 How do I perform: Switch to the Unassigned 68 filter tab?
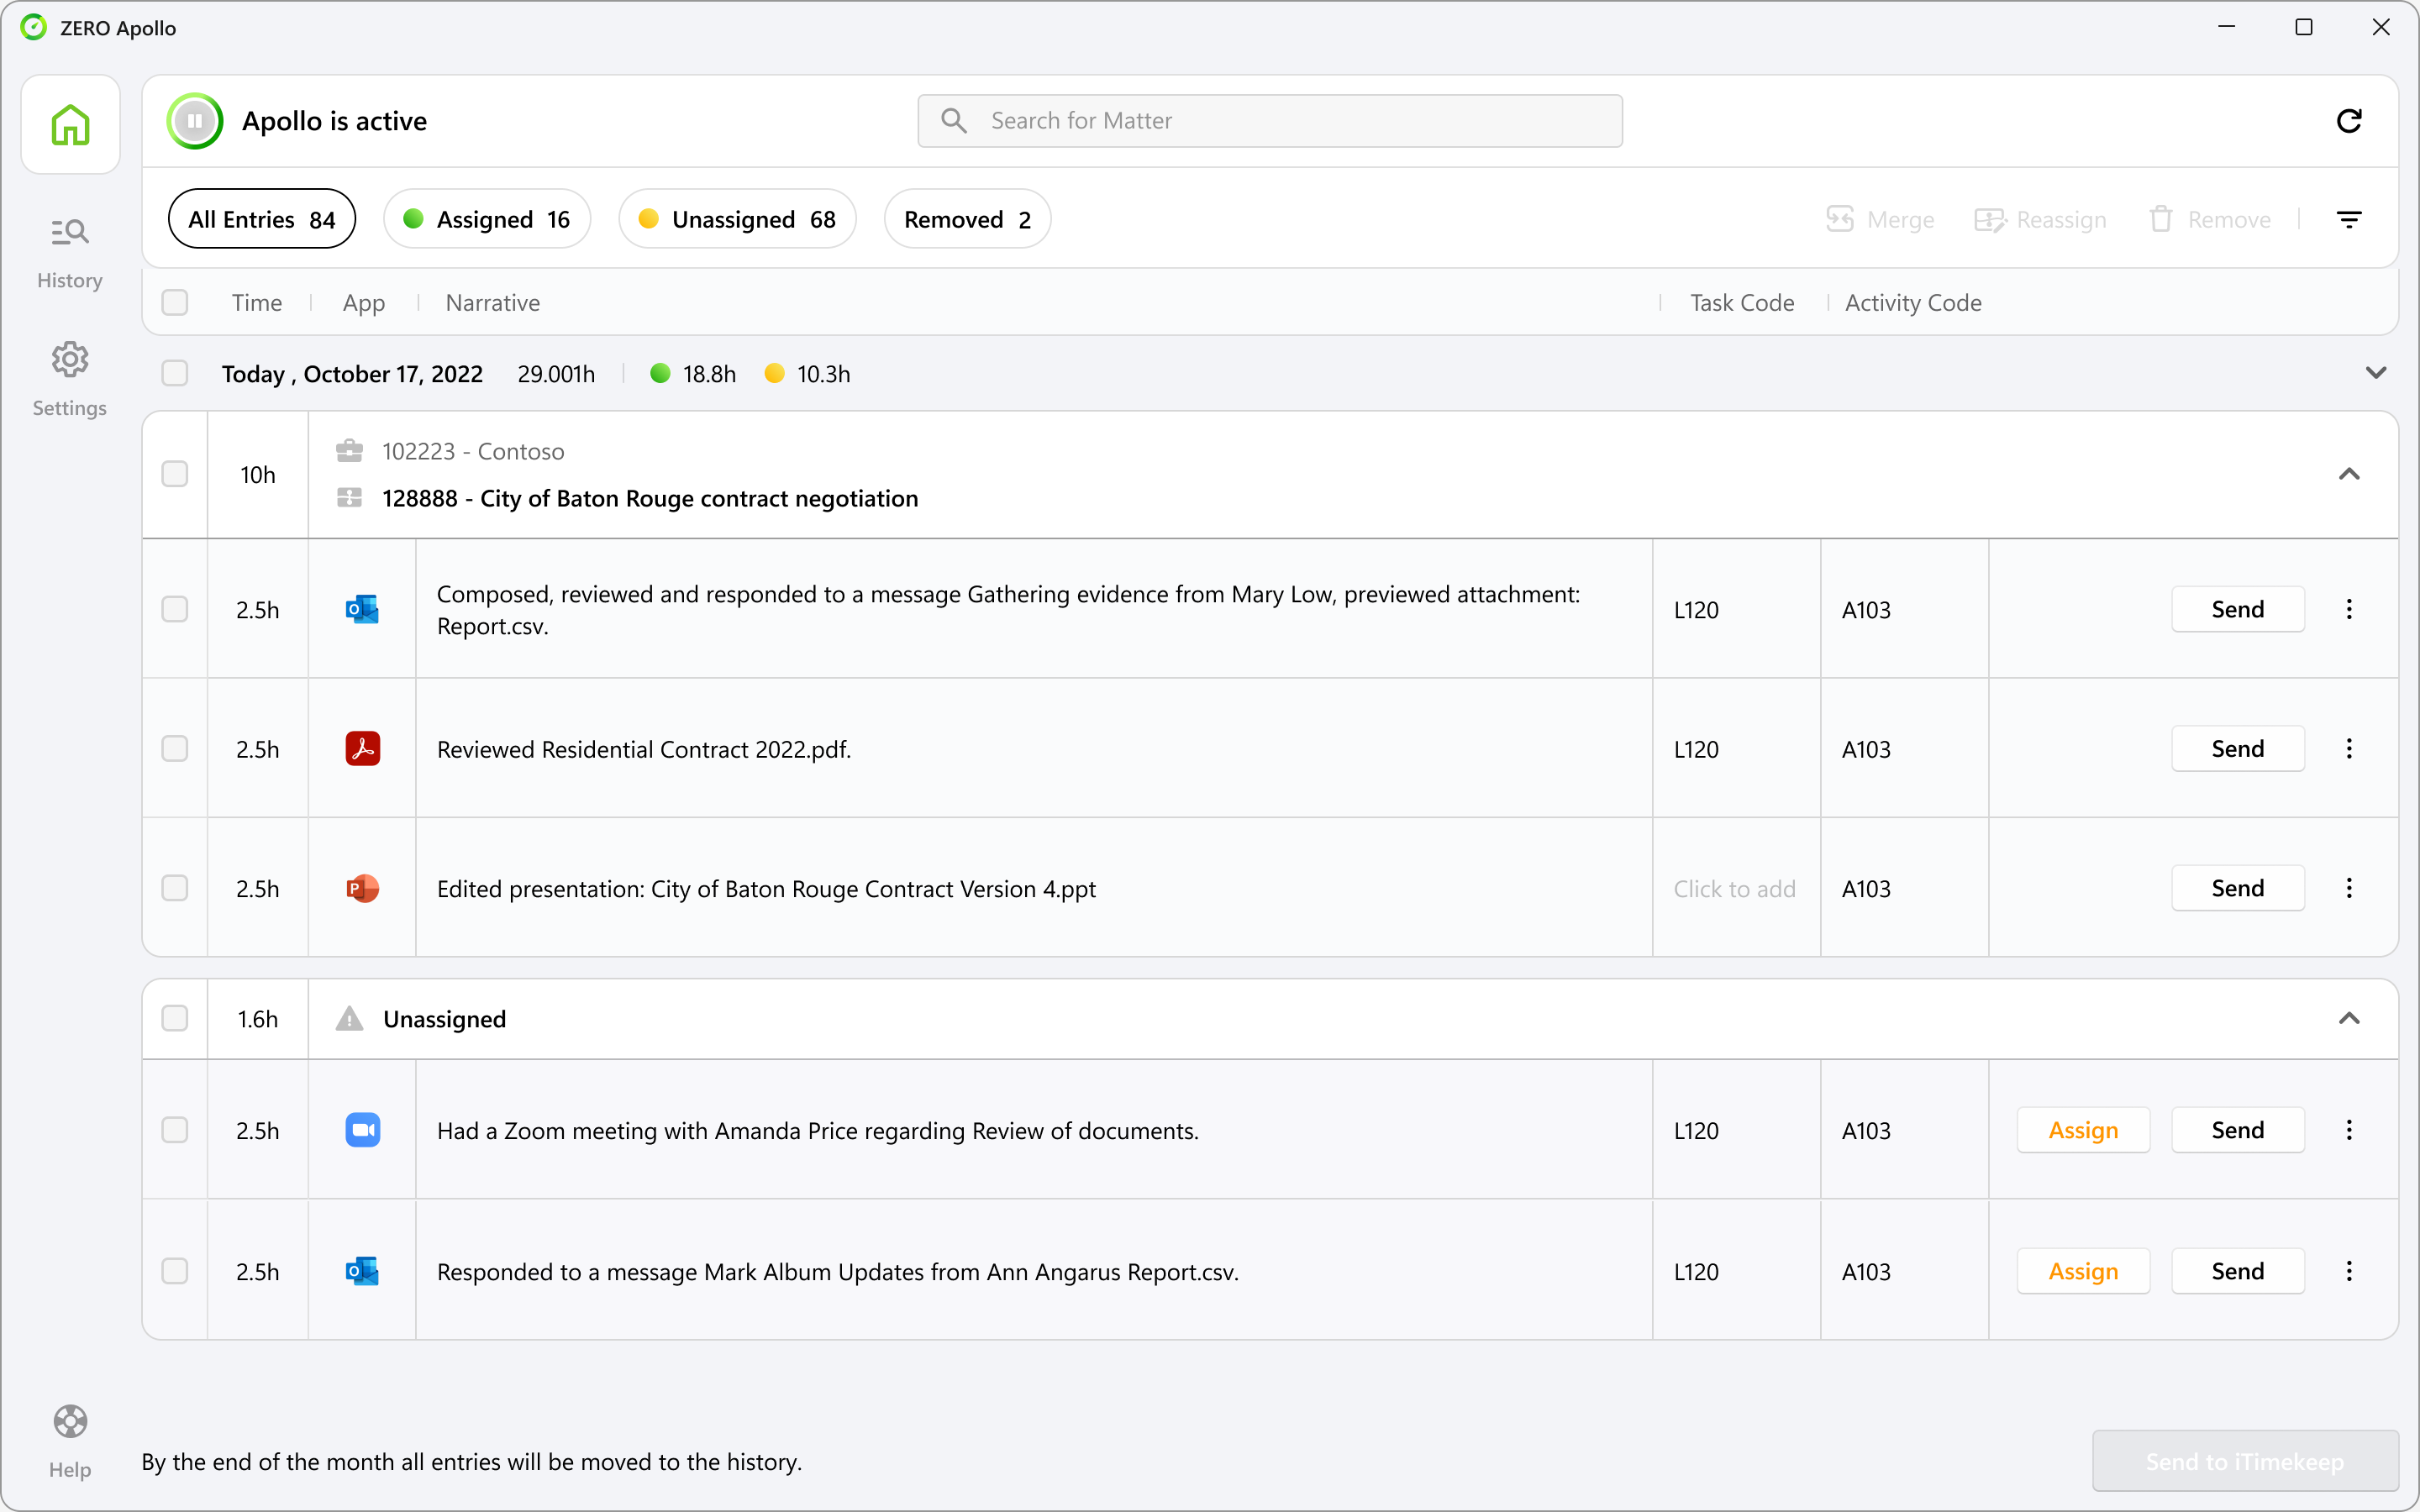pyautogui.click(x=736, y=218)
